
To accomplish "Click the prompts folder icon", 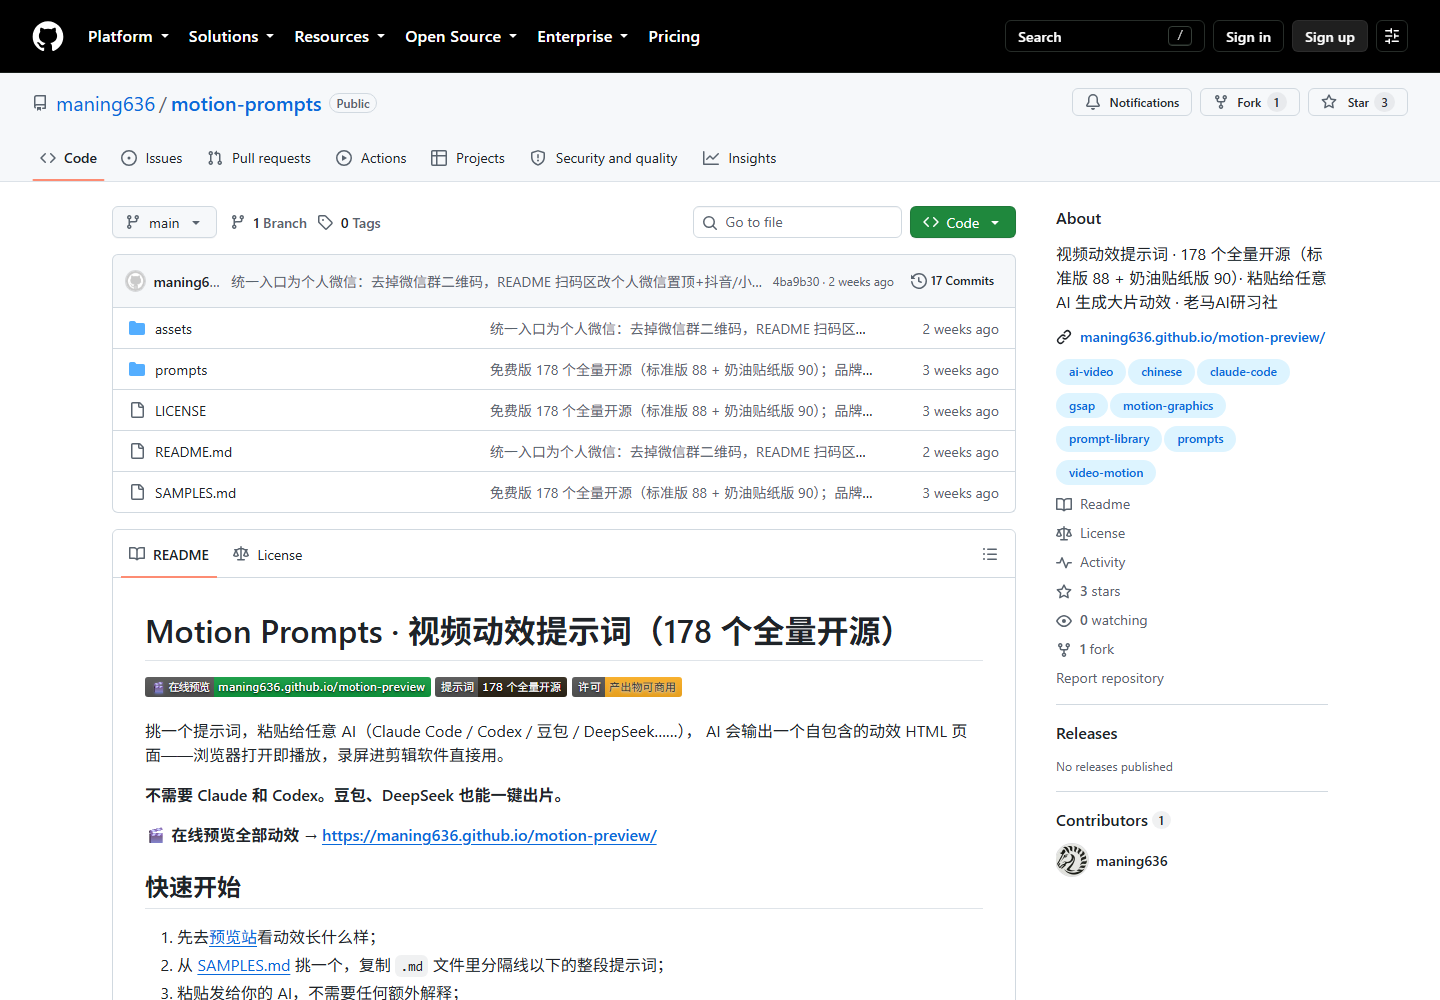I will [x=137, y=370].
